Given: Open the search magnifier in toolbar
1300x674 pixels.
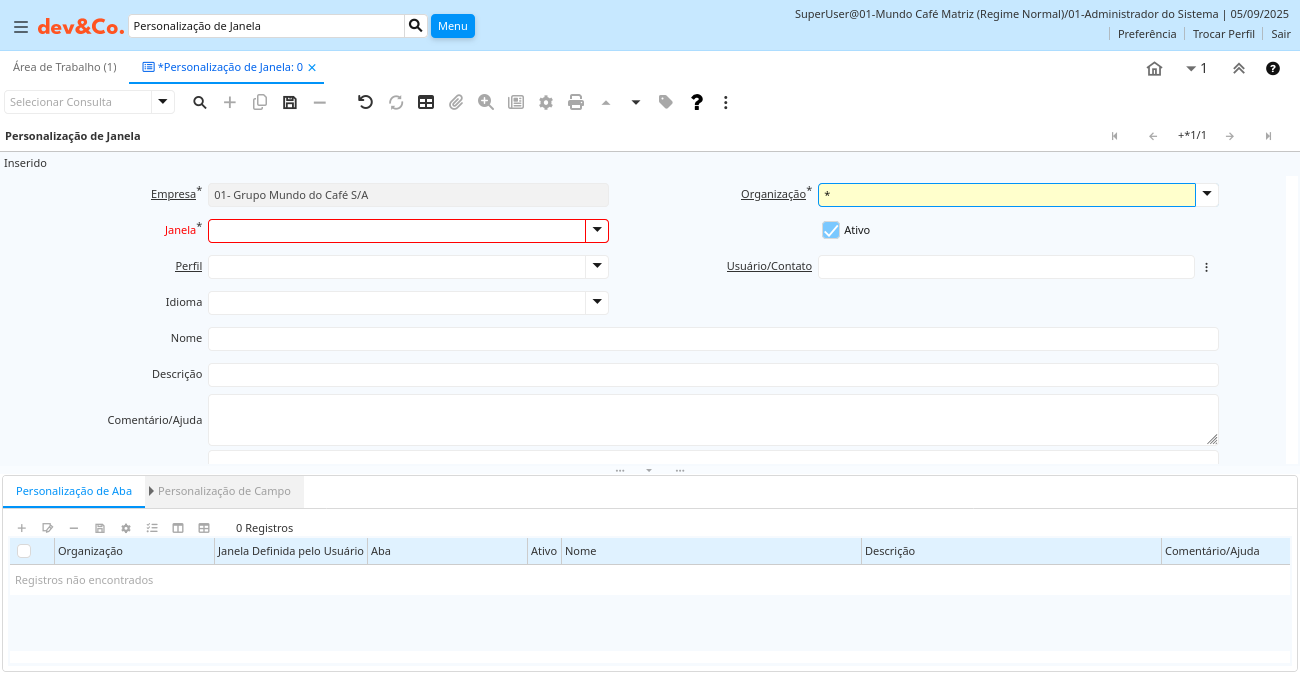Looking at the screenshot, I should pyautogui.click(x=200, y=102).
